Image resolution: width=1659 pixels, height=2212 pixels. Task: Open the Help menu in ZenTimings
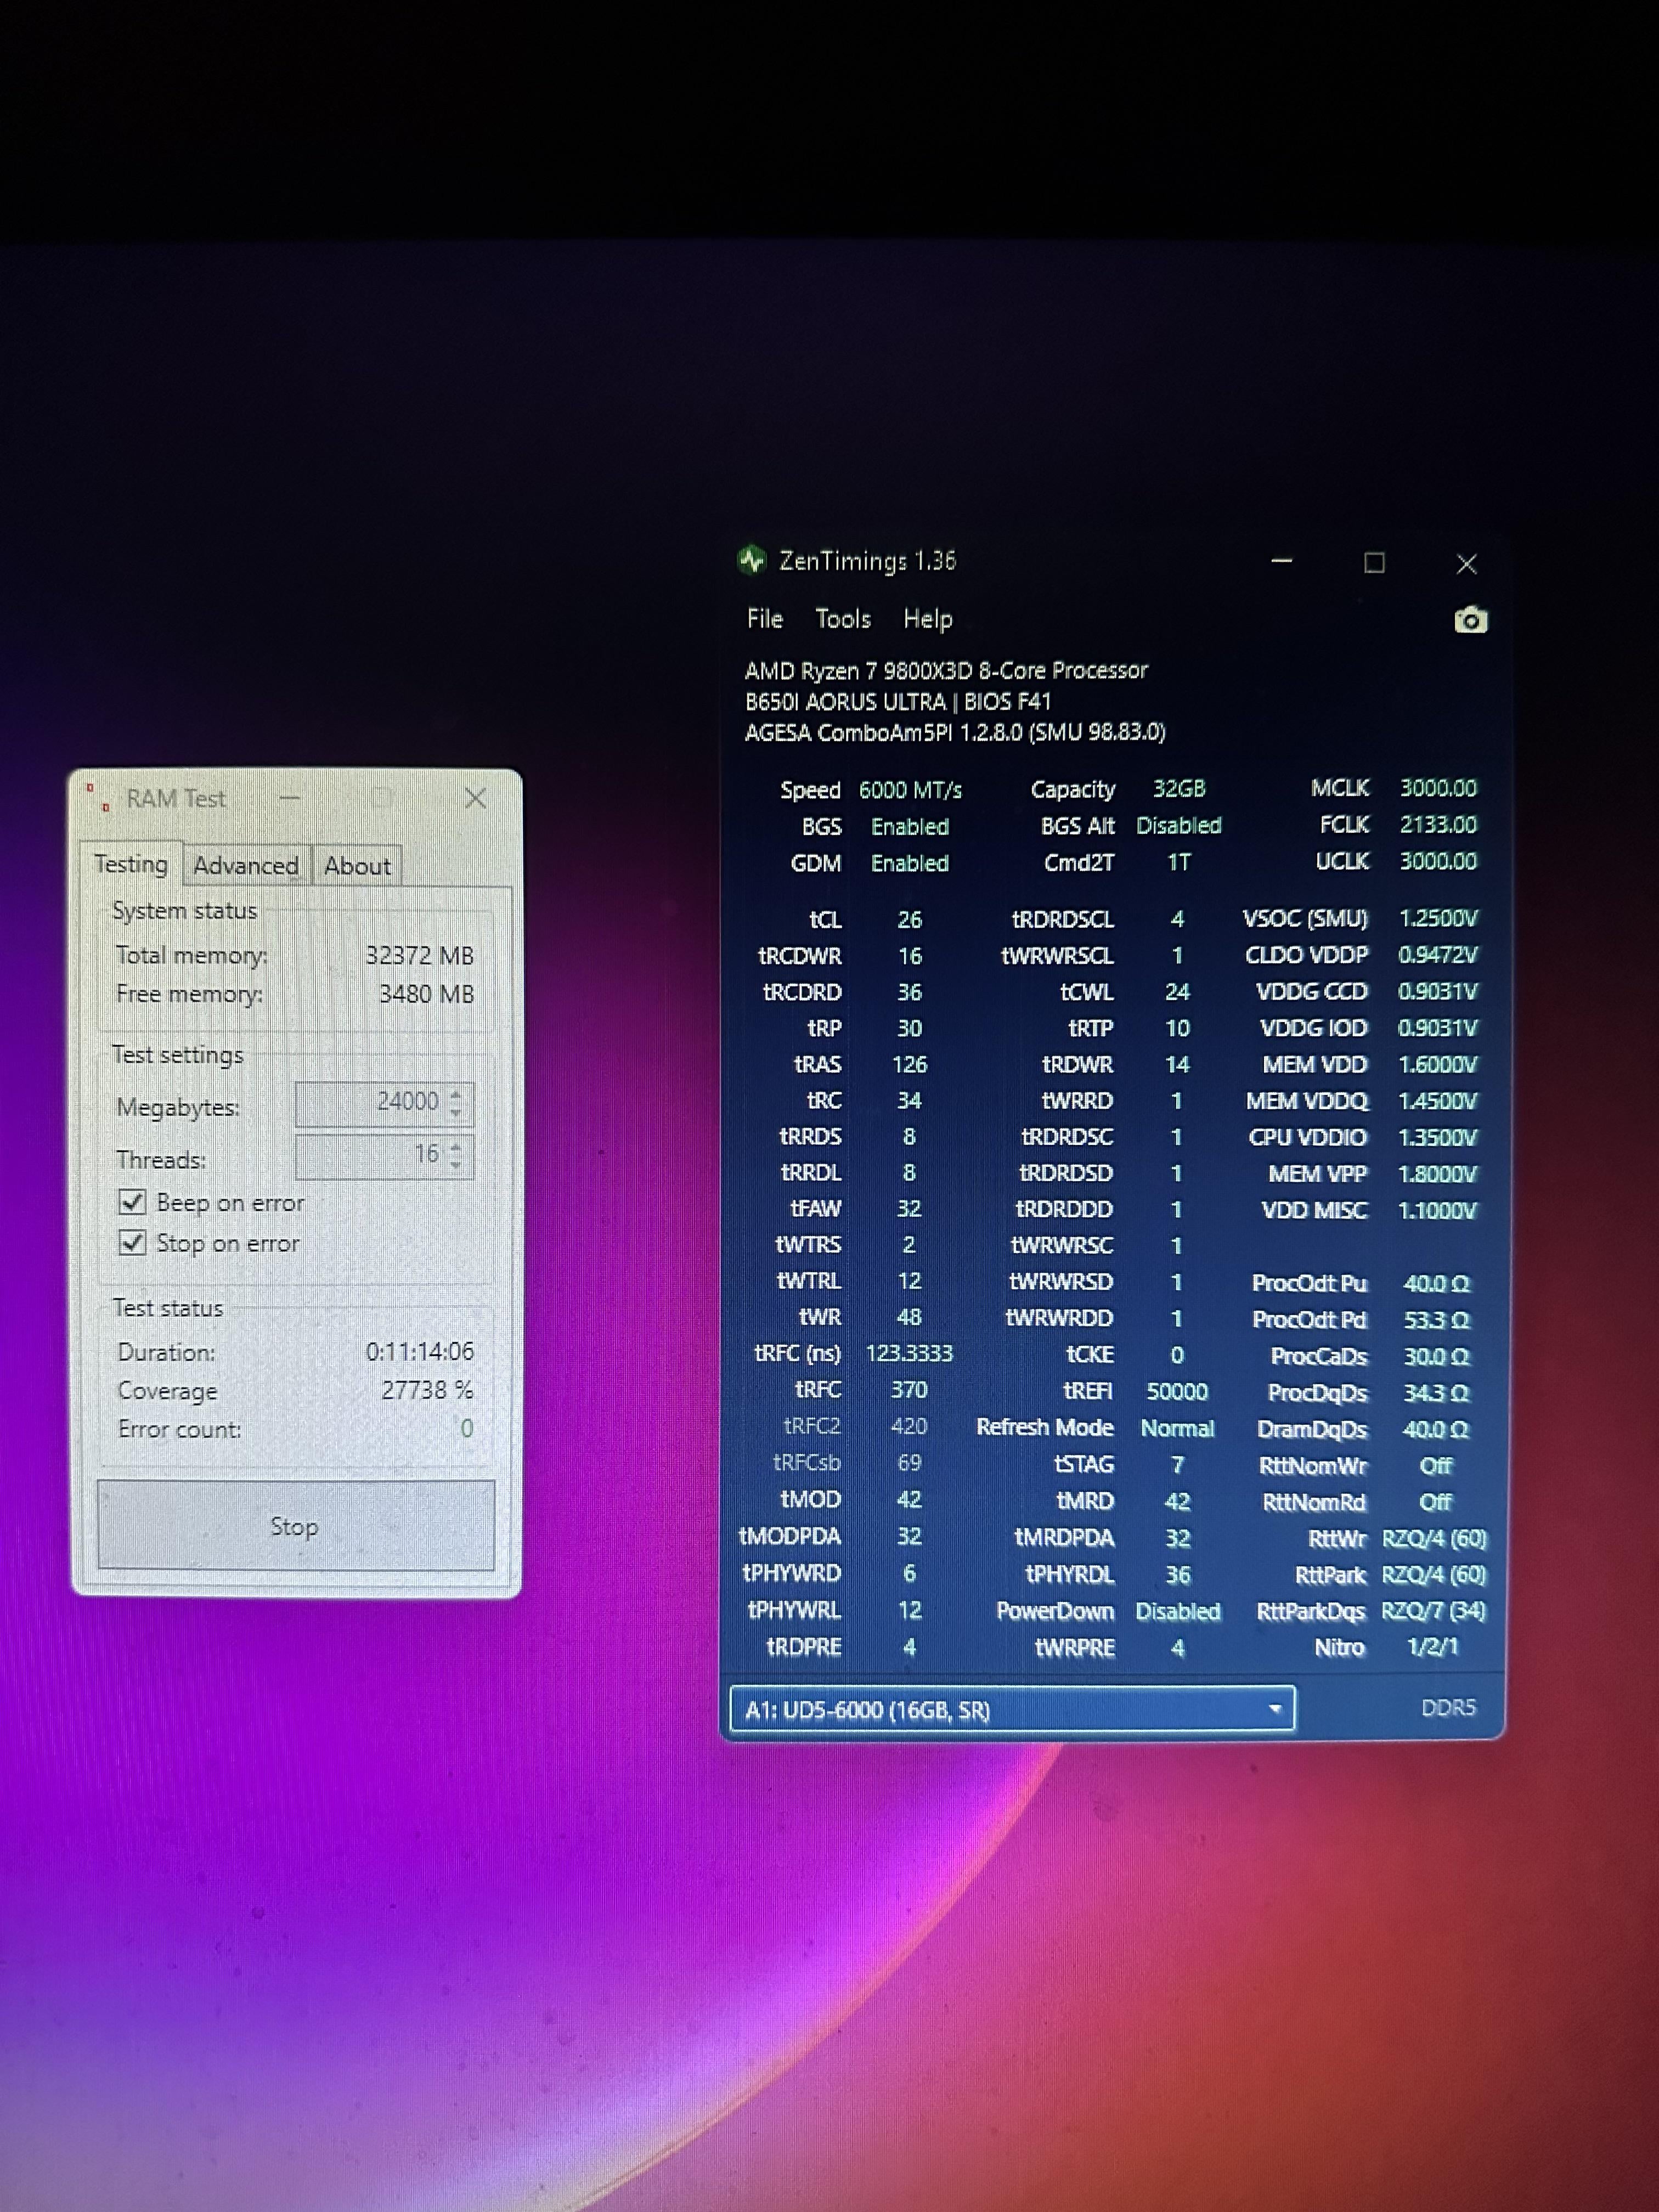click(x=927, y=619)
